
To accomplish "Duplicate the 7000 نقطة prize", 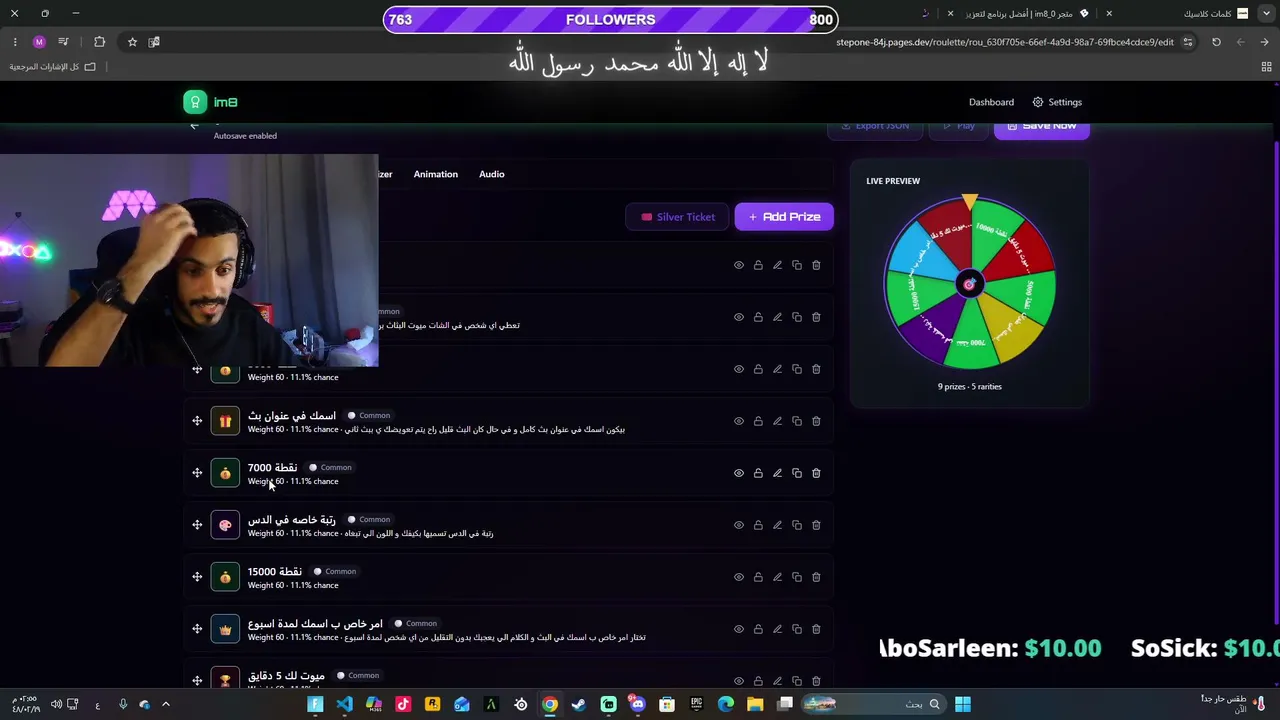I will (x=797, y=473).
